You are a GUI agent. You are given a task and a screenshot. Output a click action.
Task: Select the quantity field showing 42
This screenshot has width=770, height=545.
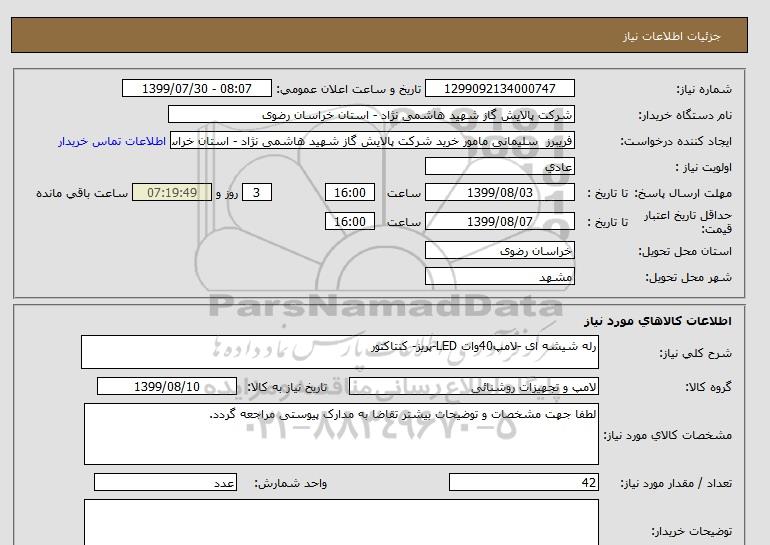point(525,483)
